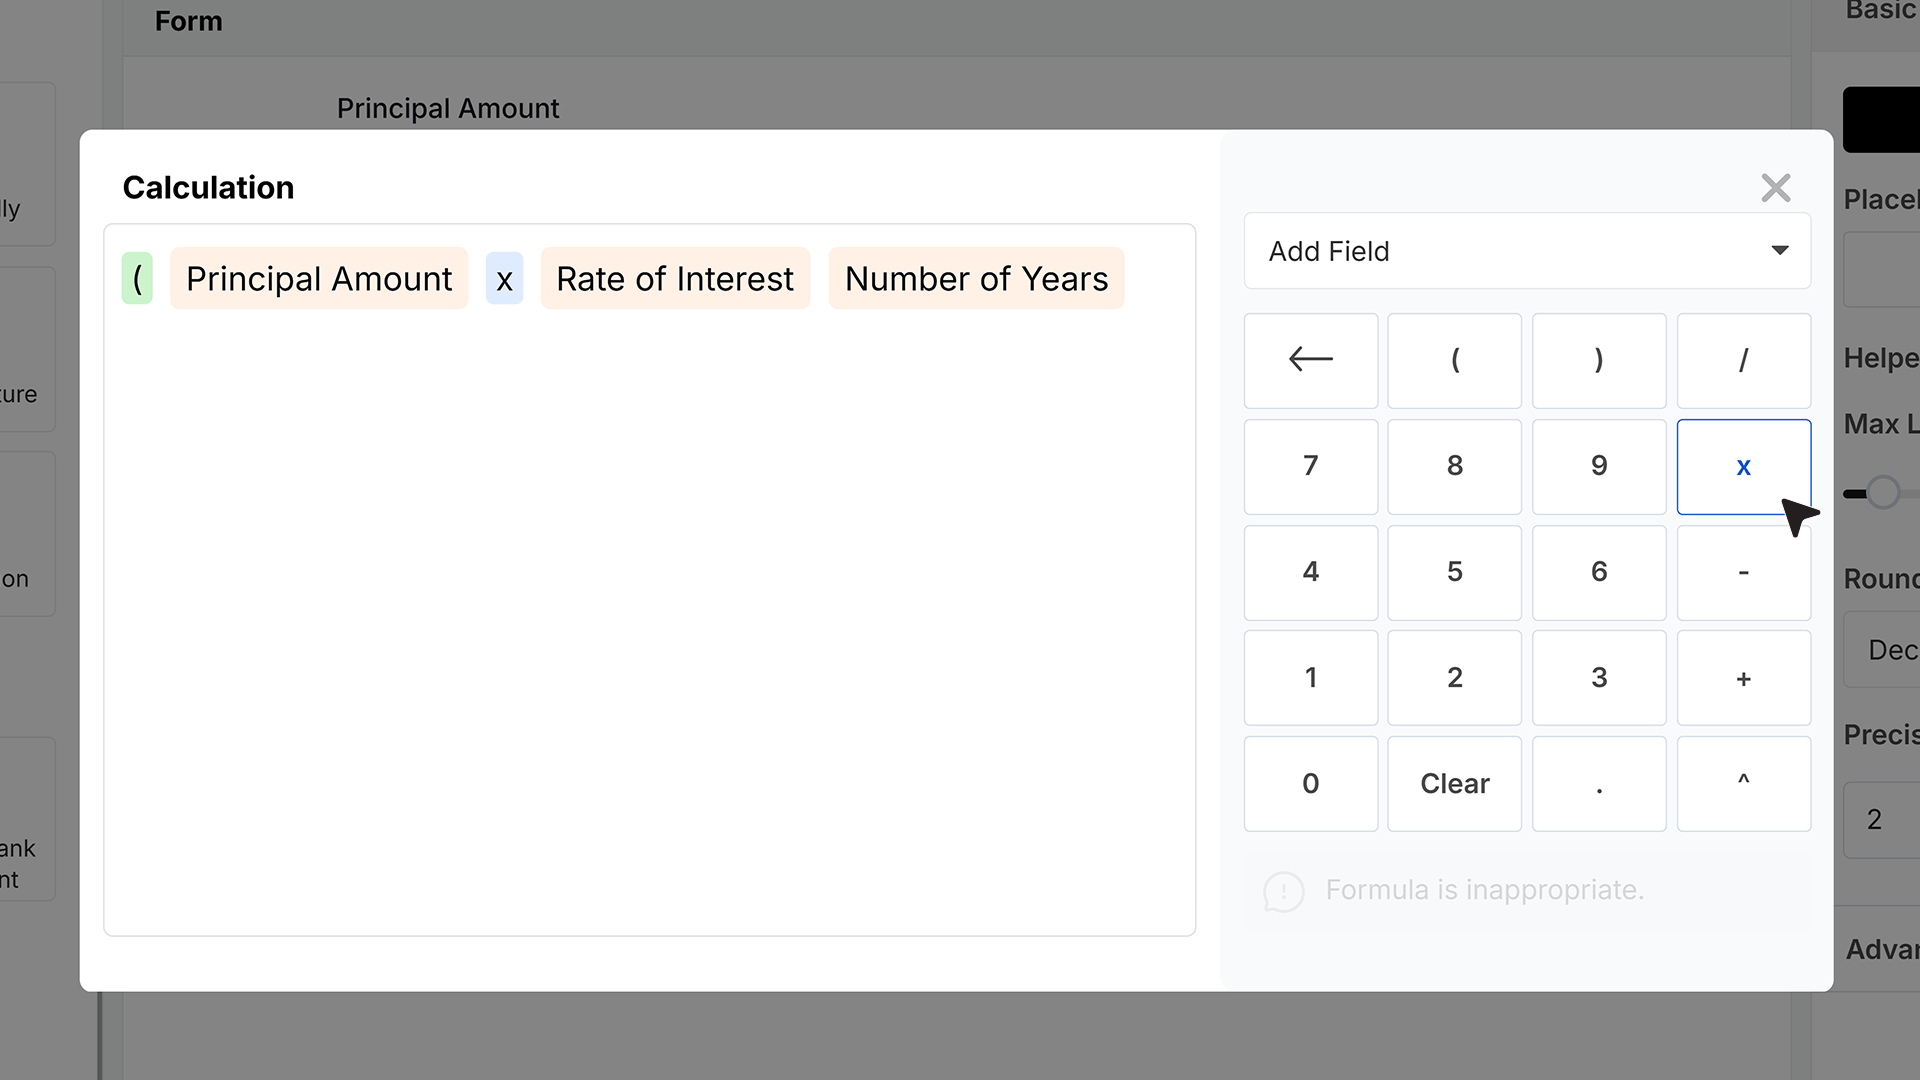Click the division slash operator
Image resolution: width=1920 pixels, height=1080 pixels.
coord(1744,360)
